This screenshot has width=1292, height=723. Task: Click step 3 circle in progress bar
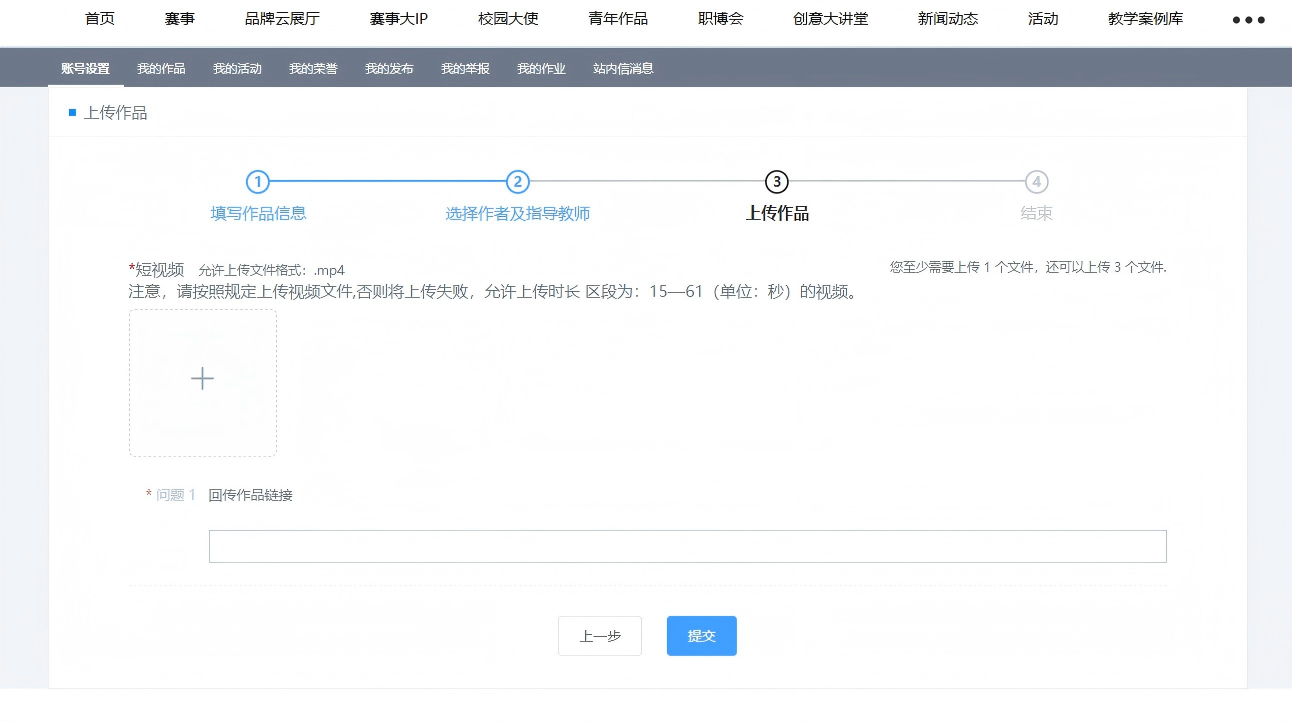tap(777, 182)
